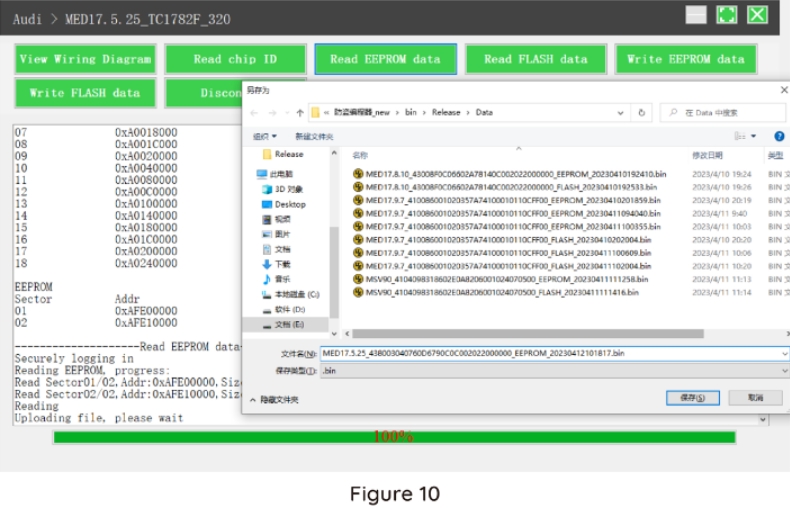
Task: Open view layout options dropdown arrow
Action: pyautogui.click(x=754, y=136)
